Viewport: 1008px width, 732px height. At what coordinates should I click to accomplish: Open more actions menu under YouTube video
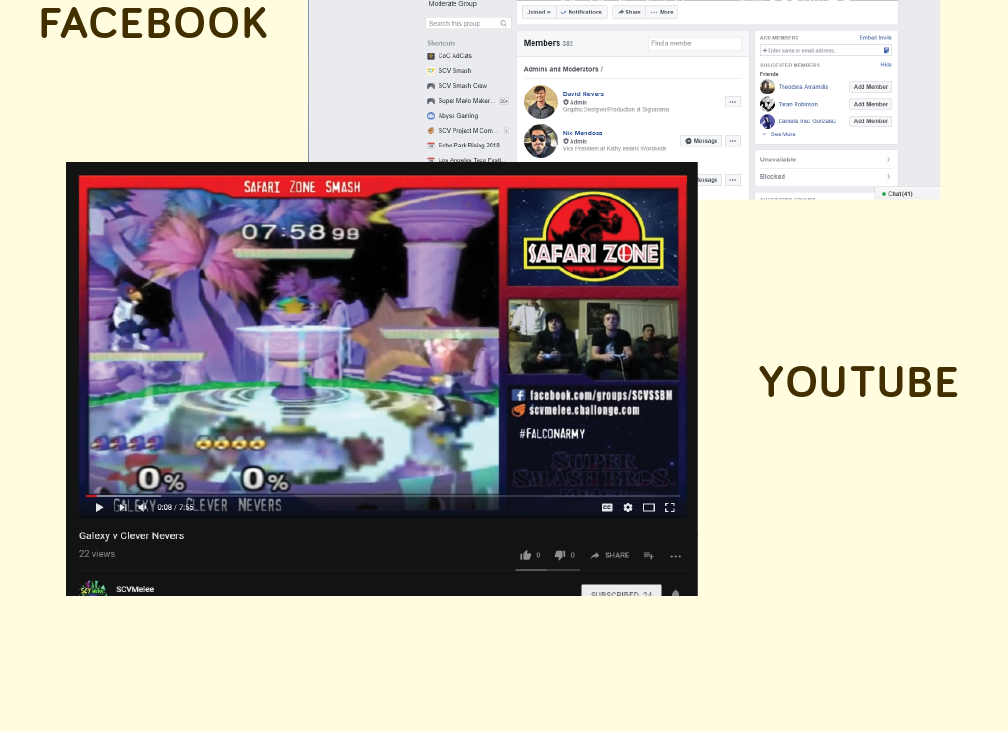click(x=675, y=556)
